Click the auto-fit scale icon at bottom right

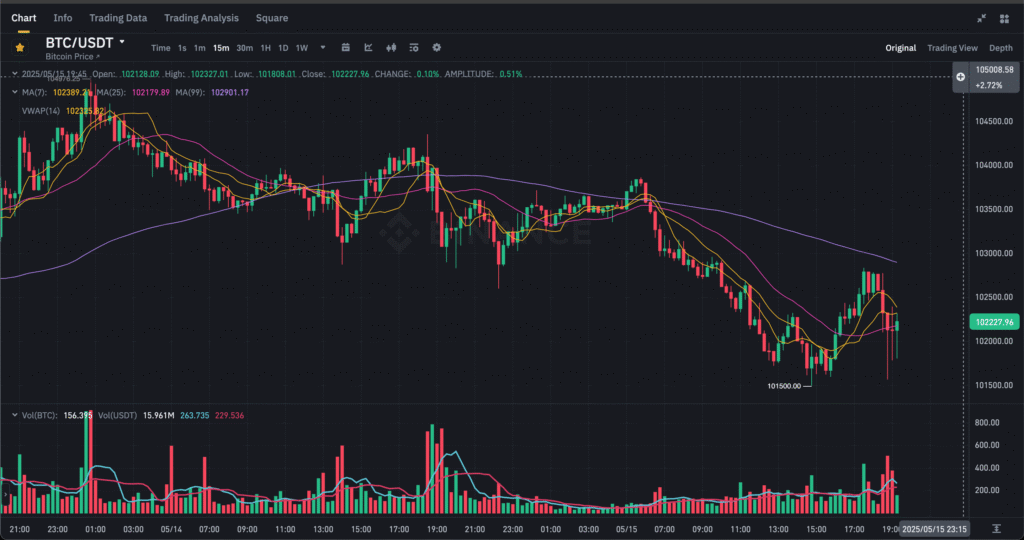pos(996,527)
